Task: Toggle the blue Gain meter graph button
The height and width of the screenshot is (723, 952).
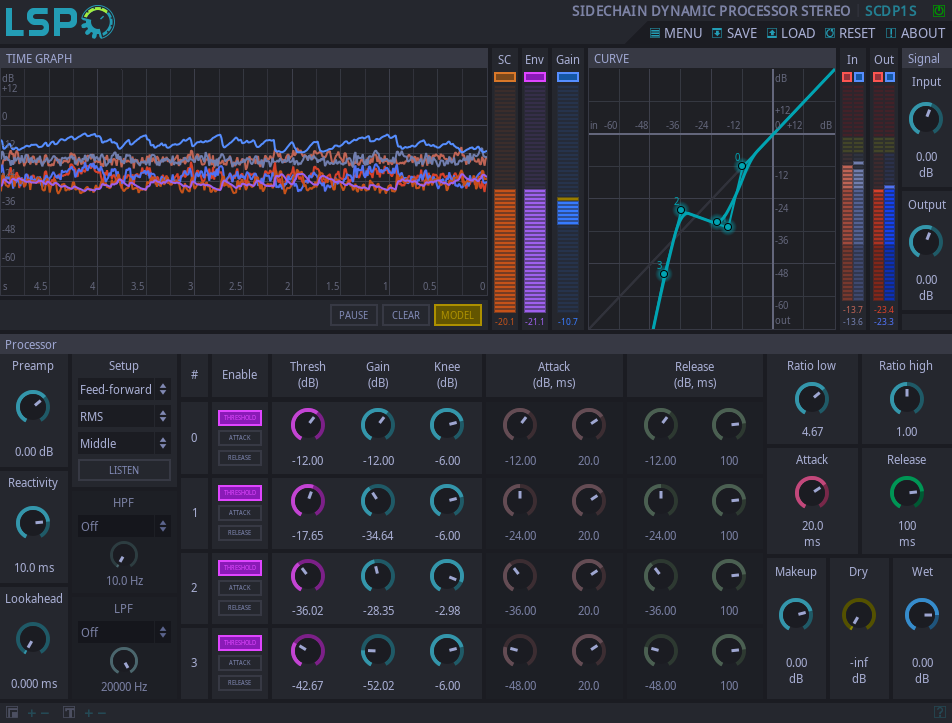Action: click(568, 77)
